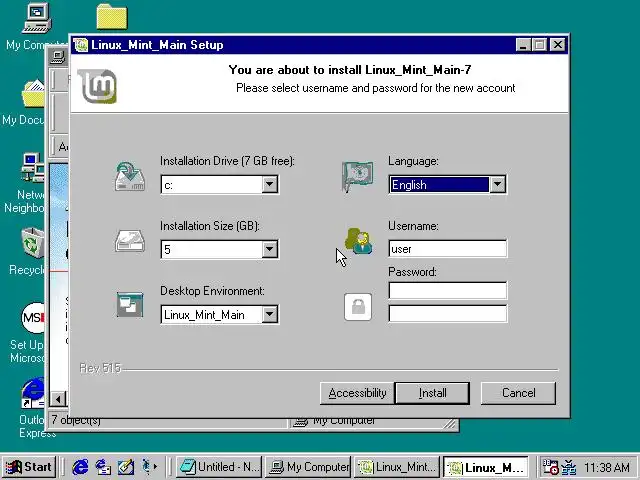This screenshot has height=480, width=640.
Task: Cancel the Linux Mint setup
Action: click(x=518, y=393)
